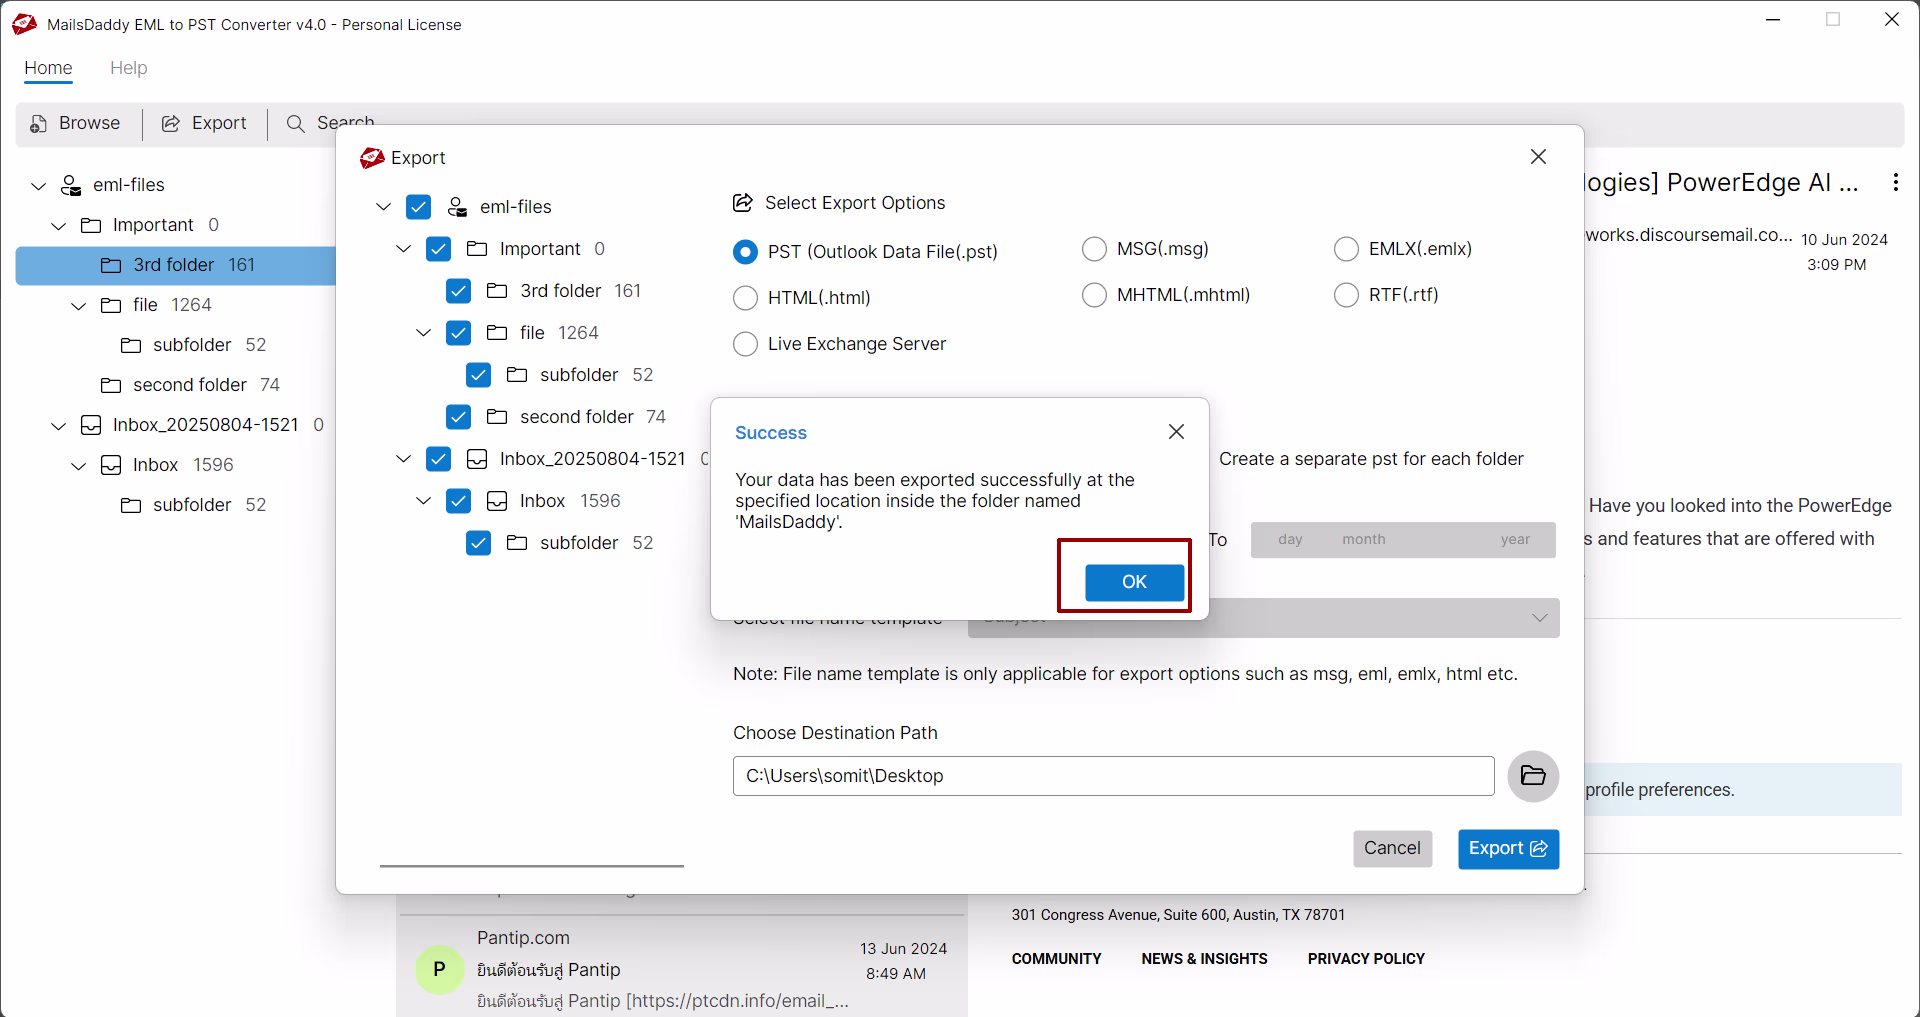Image resolution: width=1920 pixels, height=1017 pixels.
Task: Toggle second folder checkbox in Export
Action: point(458,417)
